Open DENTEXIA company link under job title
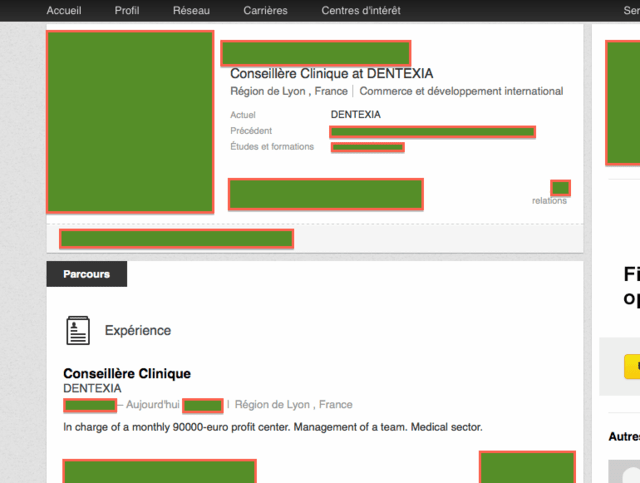Screen dimensions: 640x483 pyautogui.click(x=92, y=388)
